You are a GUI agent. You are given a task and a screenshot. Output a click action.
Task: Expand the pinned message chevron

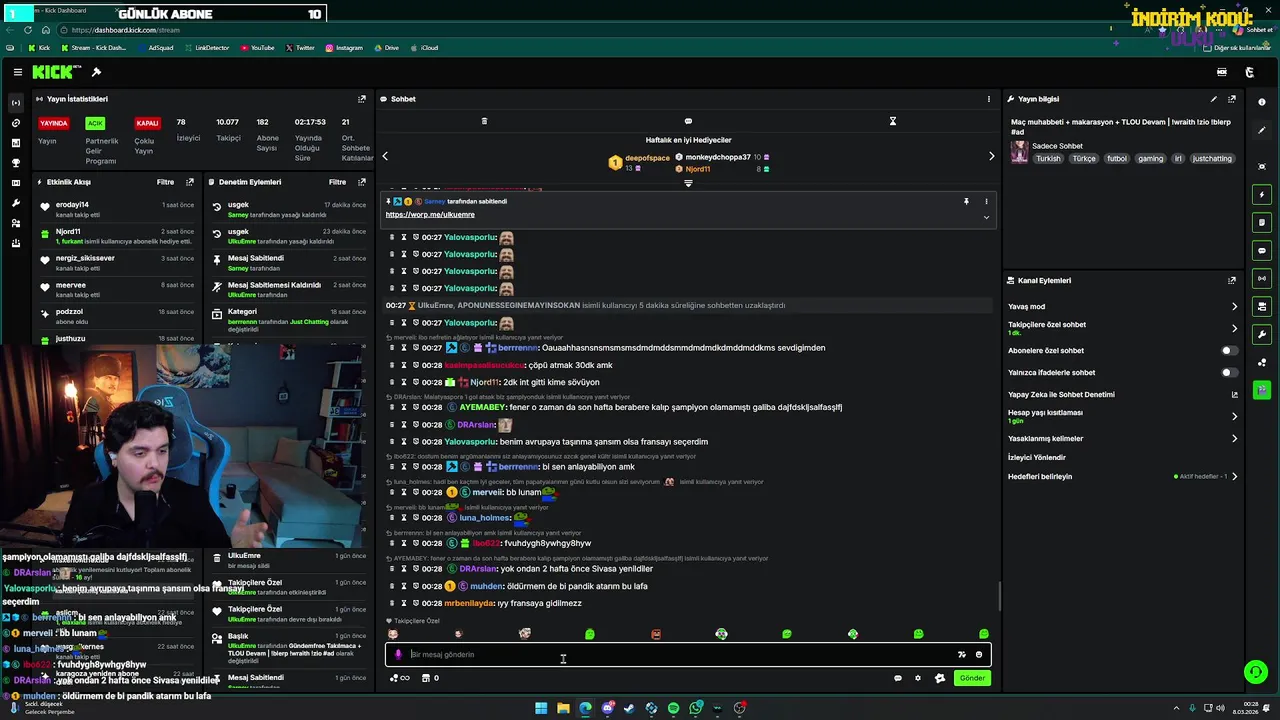986,217
